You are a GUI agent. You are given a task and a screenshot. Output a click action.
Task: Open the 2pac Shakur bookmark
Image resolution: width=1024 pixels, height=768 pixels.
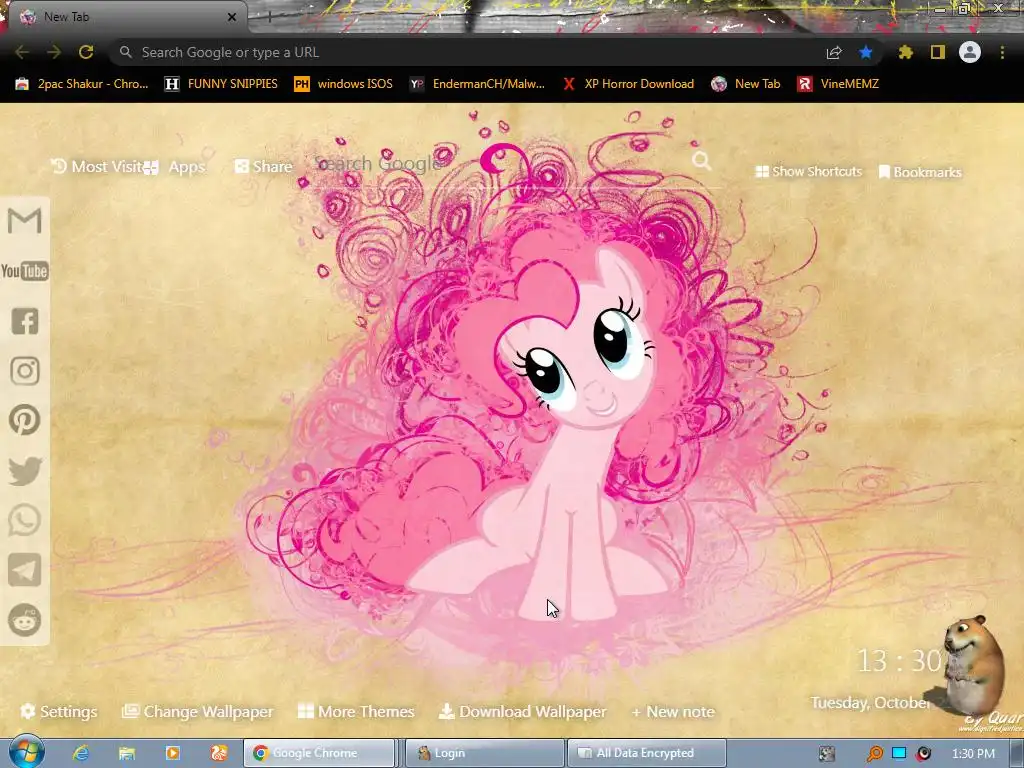click(82, 84)
